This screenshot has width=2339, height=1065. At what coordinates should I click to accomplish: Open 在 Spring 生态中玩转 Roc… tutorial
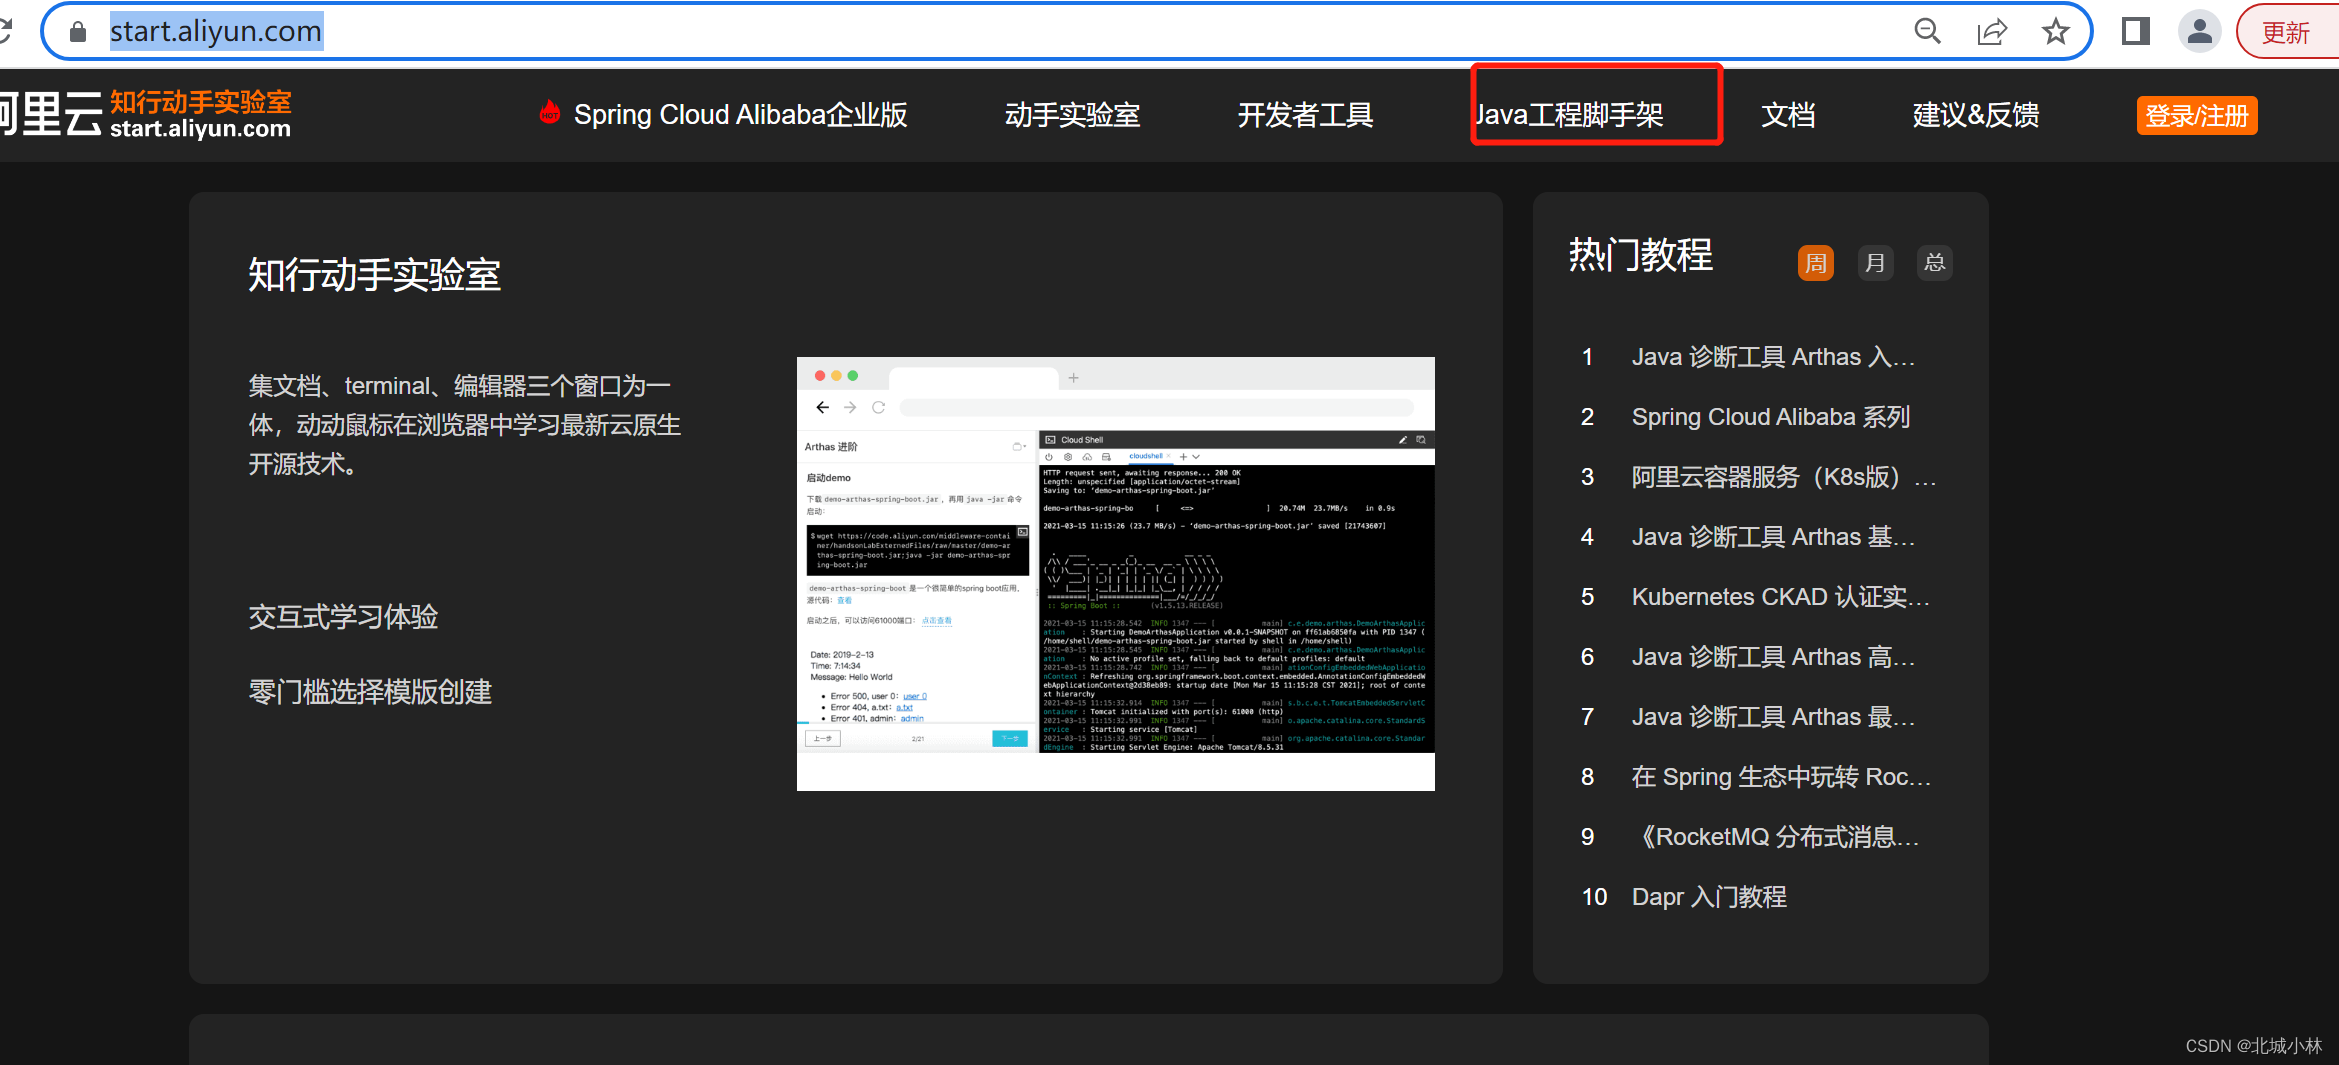[1781, 777]
